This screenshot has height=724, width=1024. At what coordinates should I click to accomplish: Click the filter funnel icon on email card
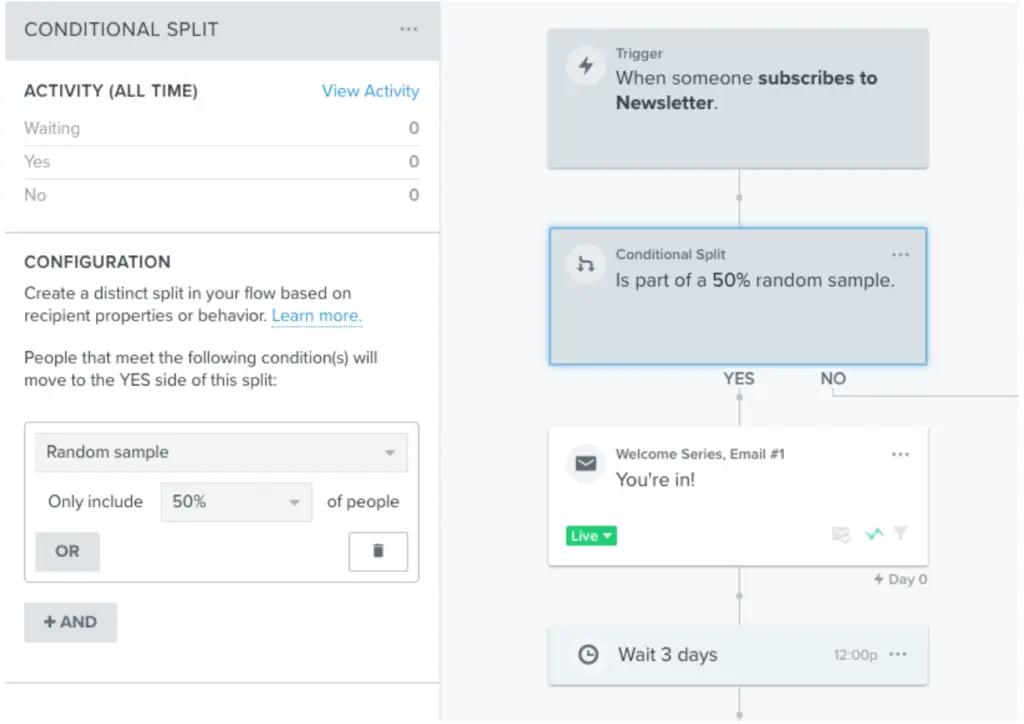click(x=899, y=535)
